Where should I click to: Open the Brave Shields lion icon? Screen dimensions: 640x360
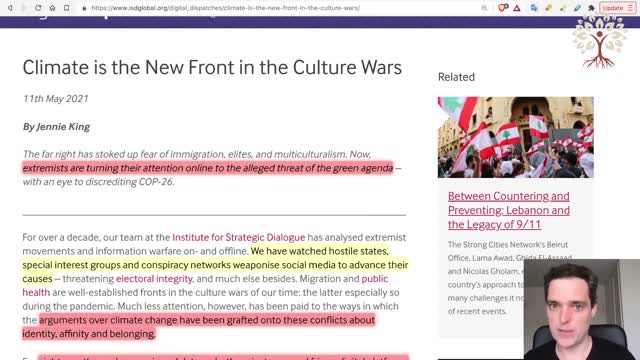click(x=503, y=7)
